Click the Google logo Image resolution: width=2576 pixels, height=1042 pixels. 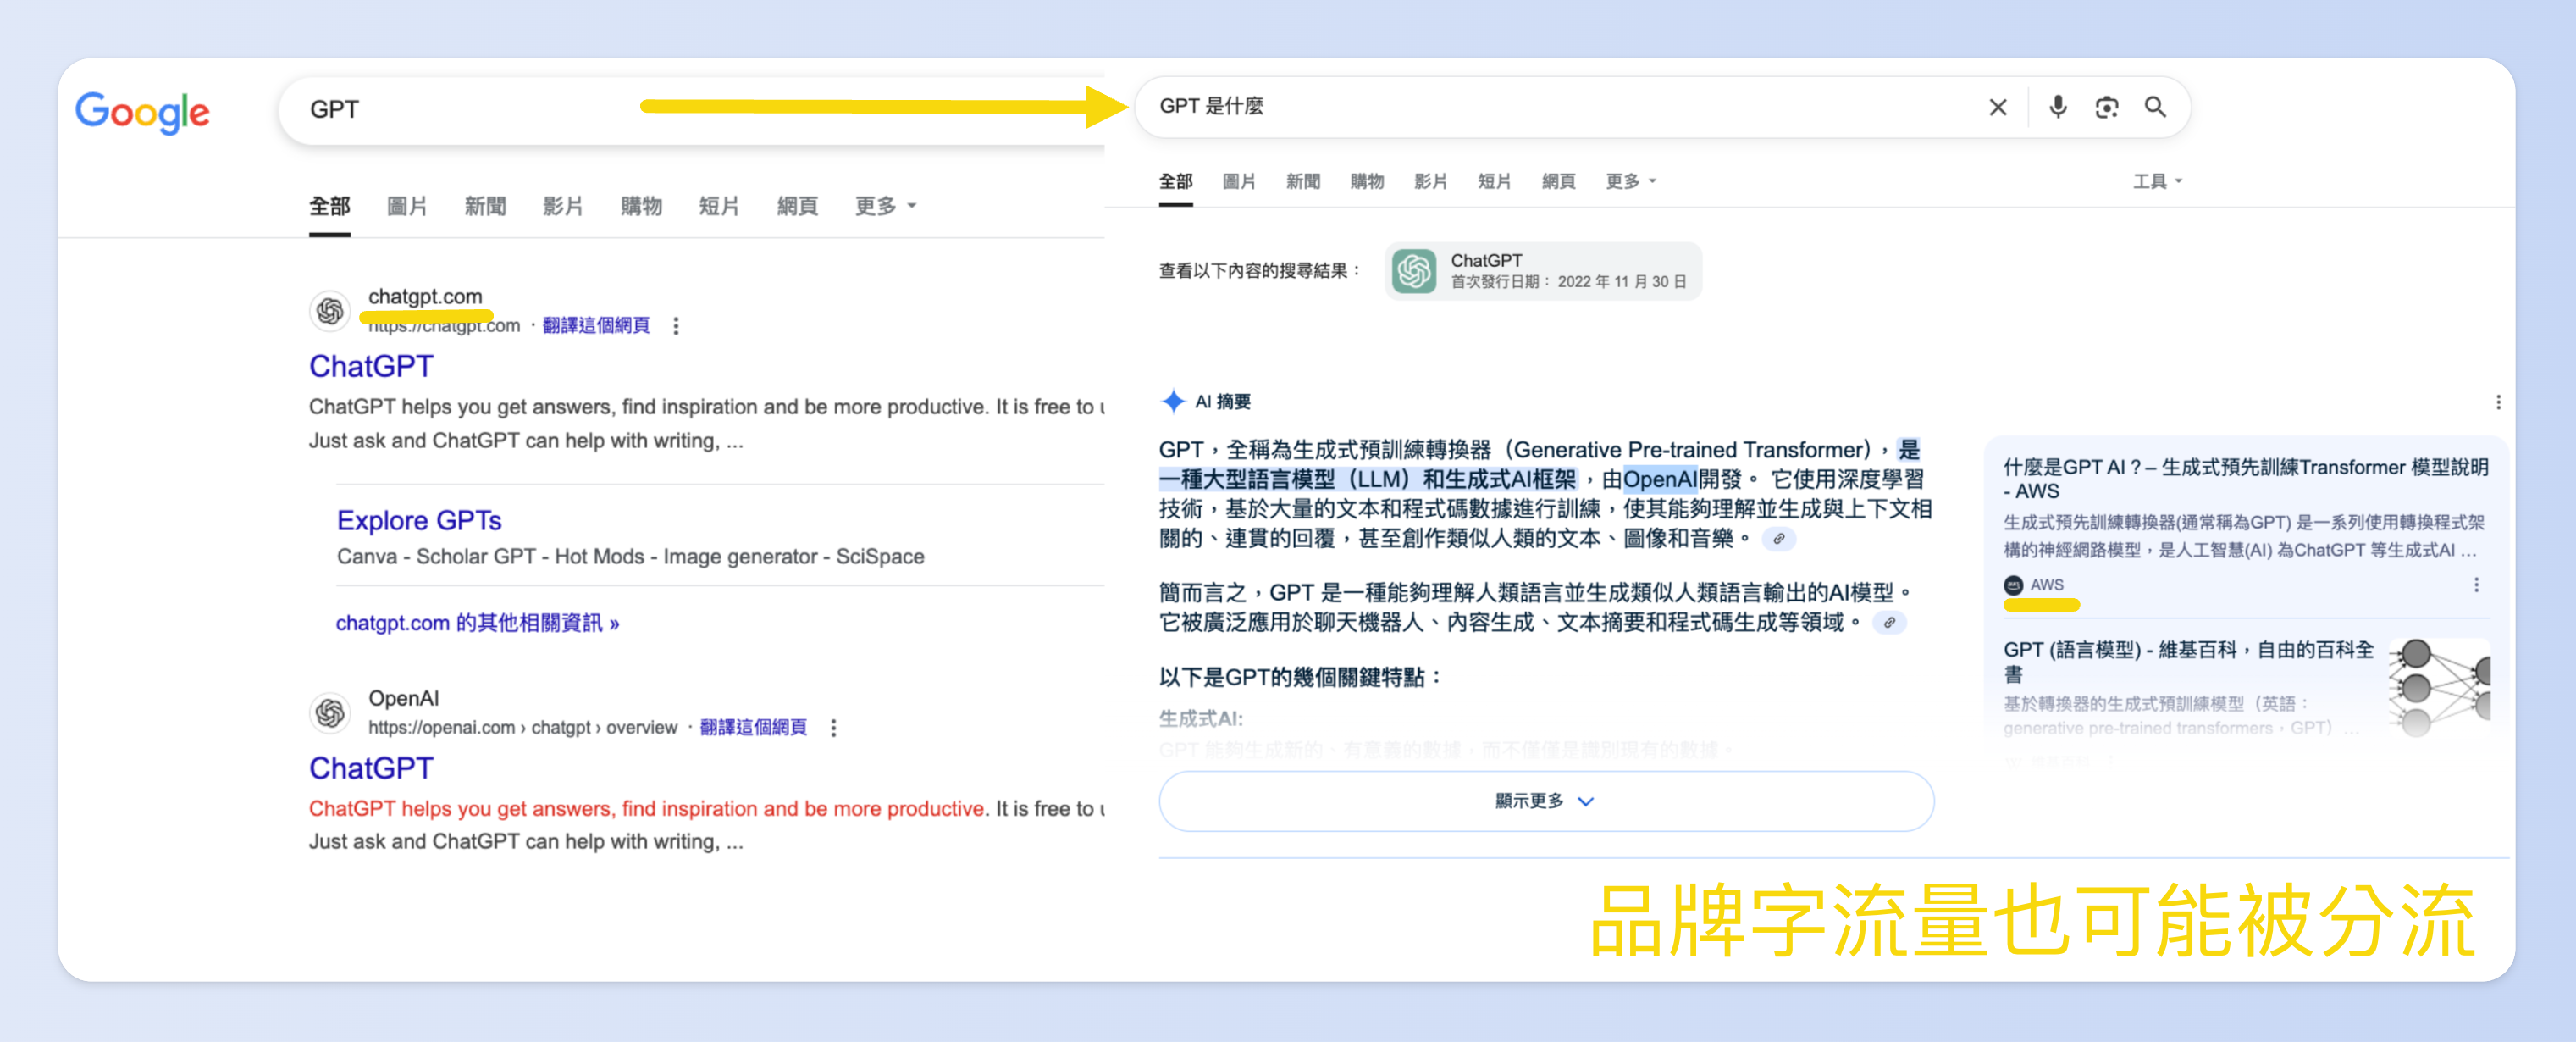142,112
